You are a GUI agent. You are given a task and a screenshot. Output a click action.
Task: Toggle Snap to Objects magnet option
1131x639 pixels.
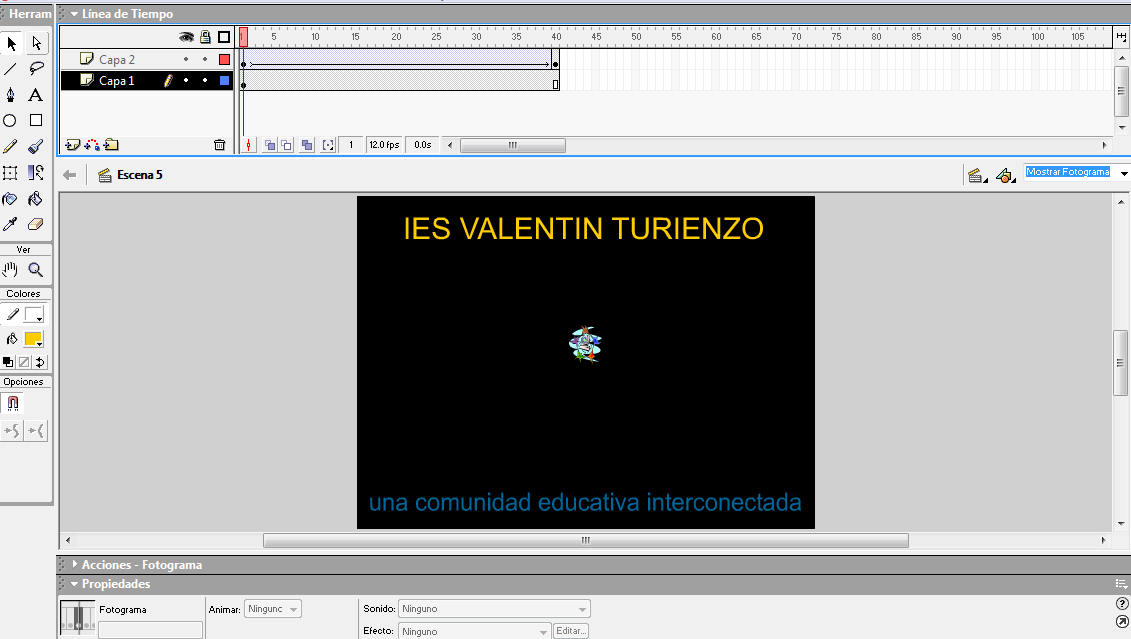click(x=13, y=403)
